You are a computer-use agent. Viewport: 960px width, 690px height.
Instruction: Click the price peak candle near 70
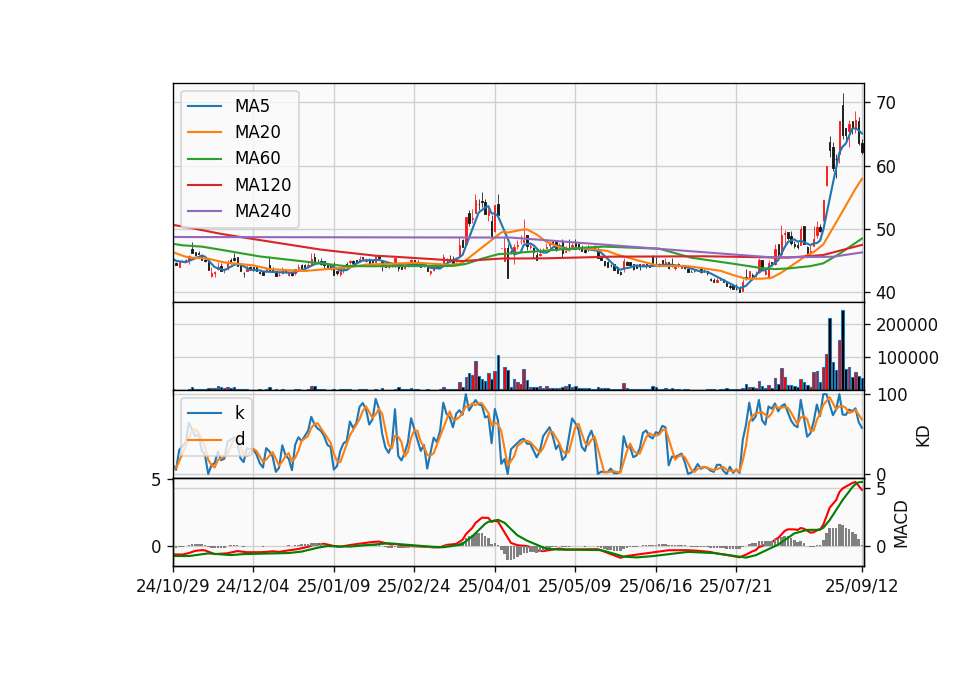pos(843,118)
